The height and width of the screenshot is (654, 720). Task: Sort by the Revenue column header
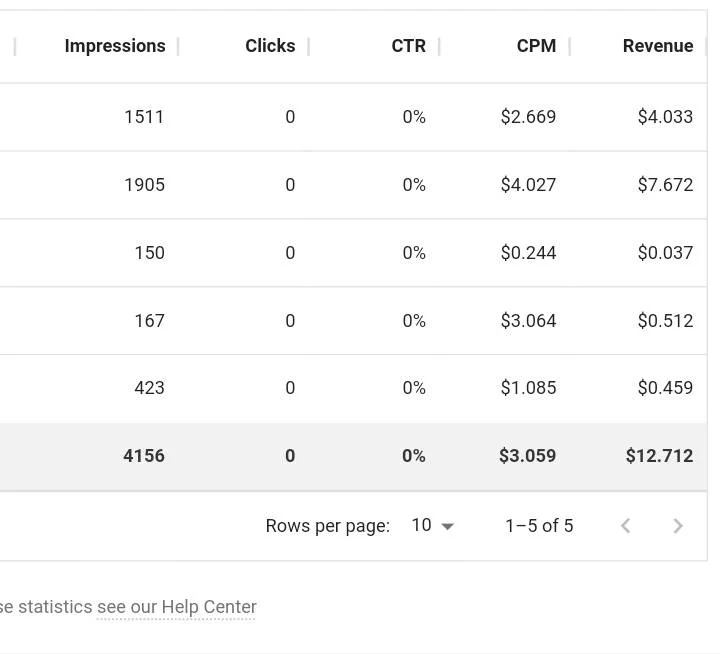pyautogui.click(x=658, y=46)
